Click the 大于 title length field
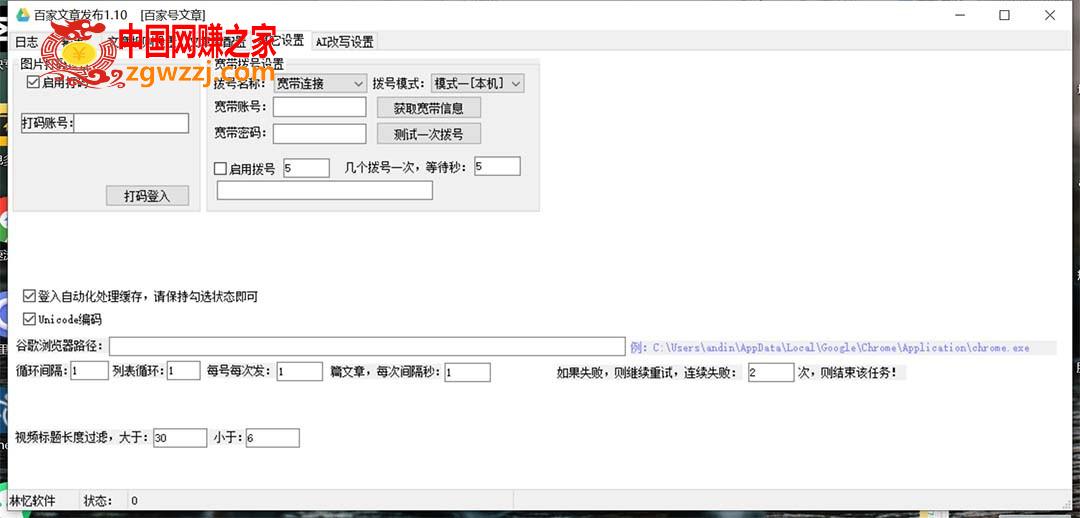 tap(180, 437)
